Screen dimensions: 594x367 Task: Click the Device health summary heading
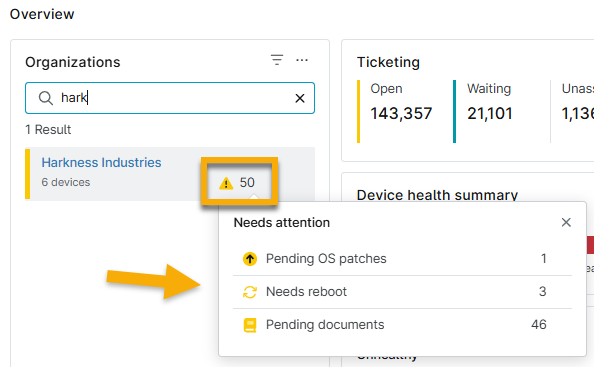click(x=437, y=195)
